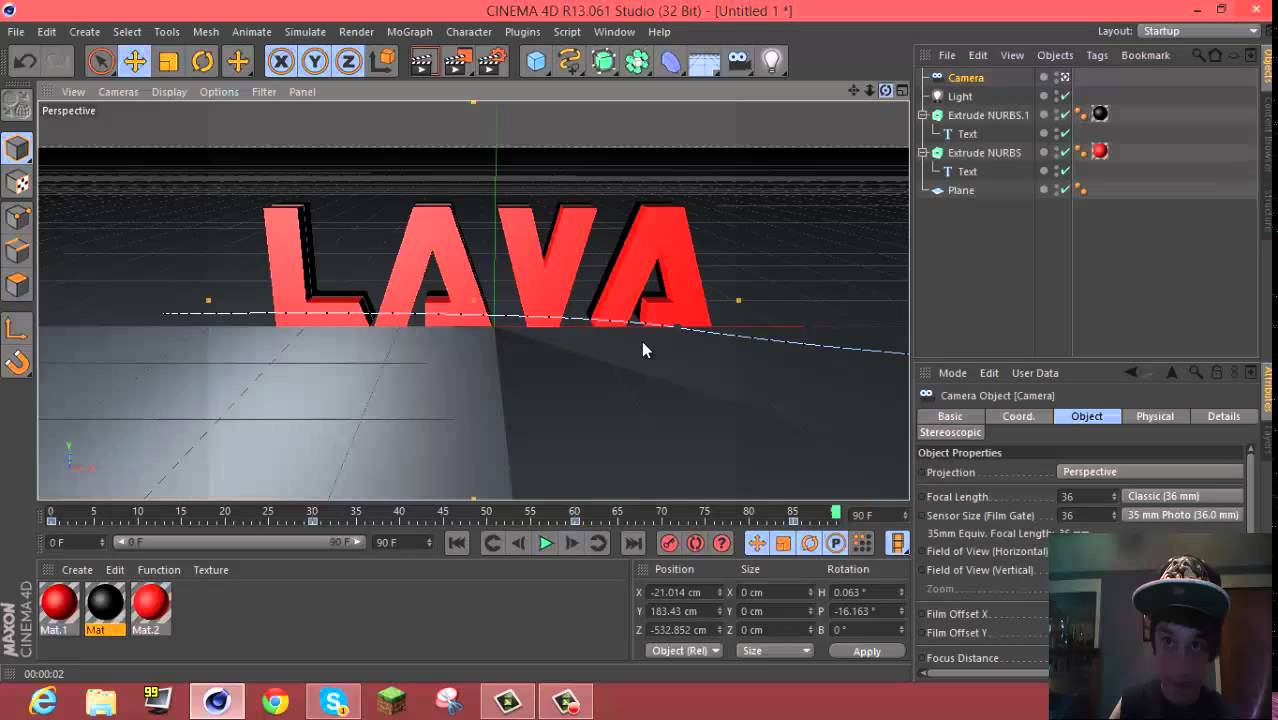
Task: Open the Projection Perspective dropdown
Action: point(1150,472)
